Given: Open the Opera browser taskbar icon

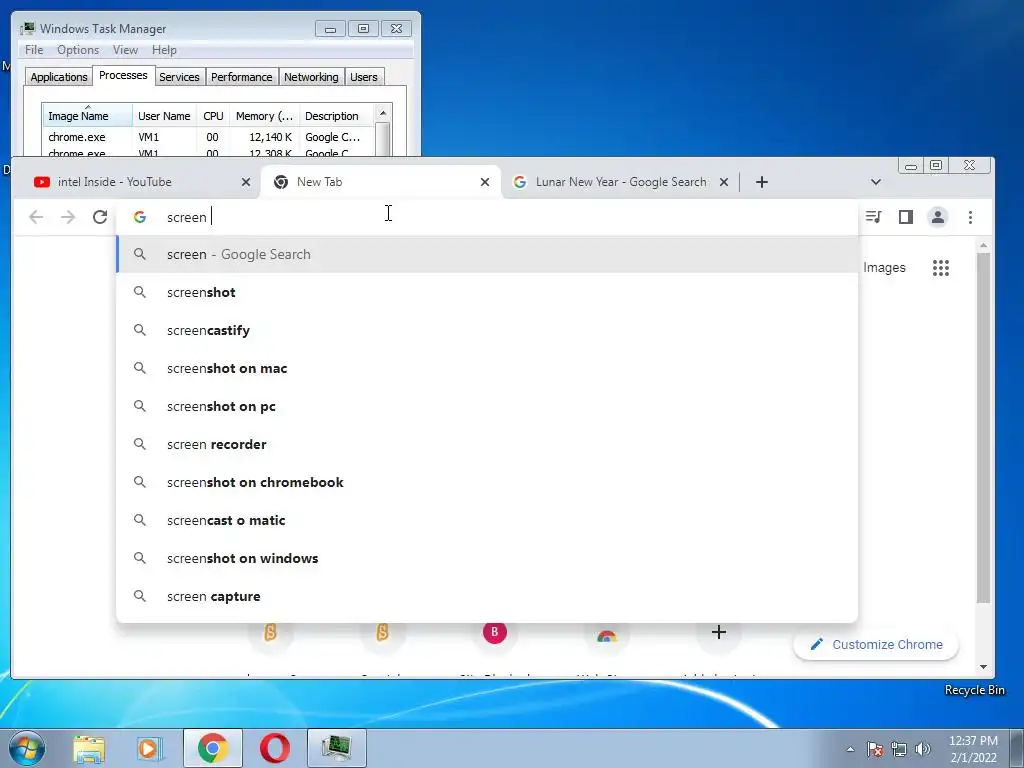Looking at the screenshot, I should click(x=275, y=748).
